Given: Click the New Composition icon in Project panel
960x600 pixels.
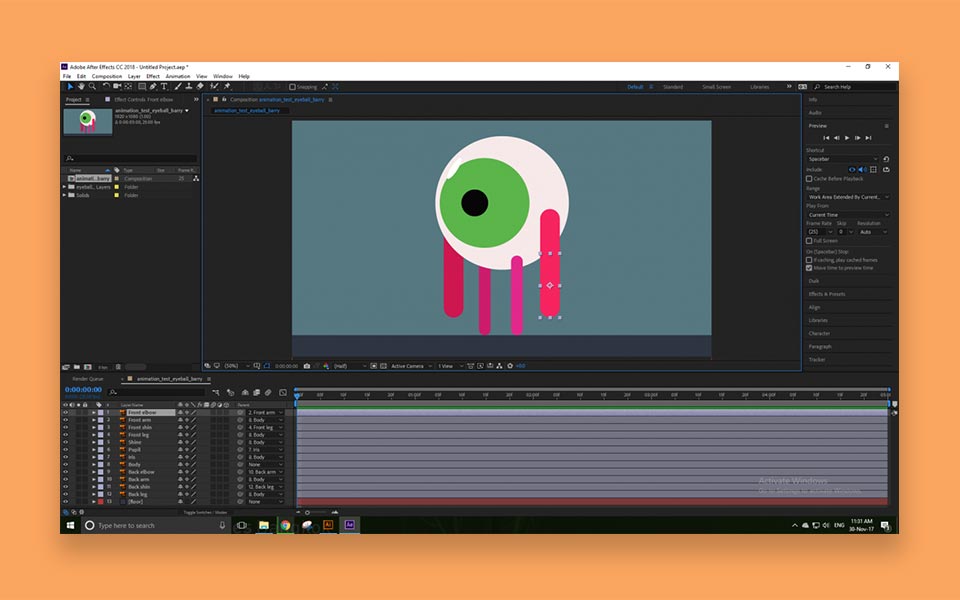Looking at the screenshot, I should point(88,367).
